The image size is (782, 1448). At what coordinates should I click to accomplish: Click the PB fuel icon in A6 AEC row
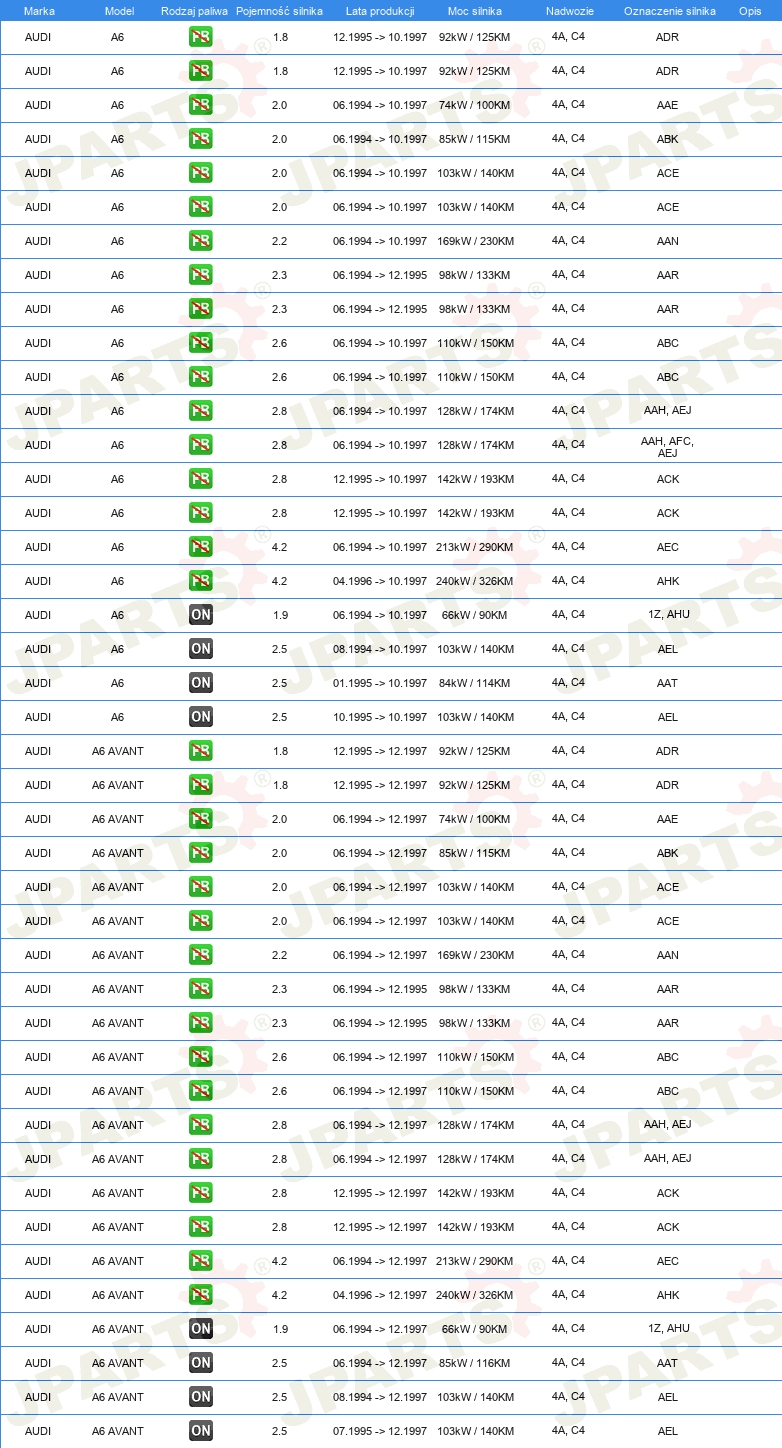pos(201,547)
